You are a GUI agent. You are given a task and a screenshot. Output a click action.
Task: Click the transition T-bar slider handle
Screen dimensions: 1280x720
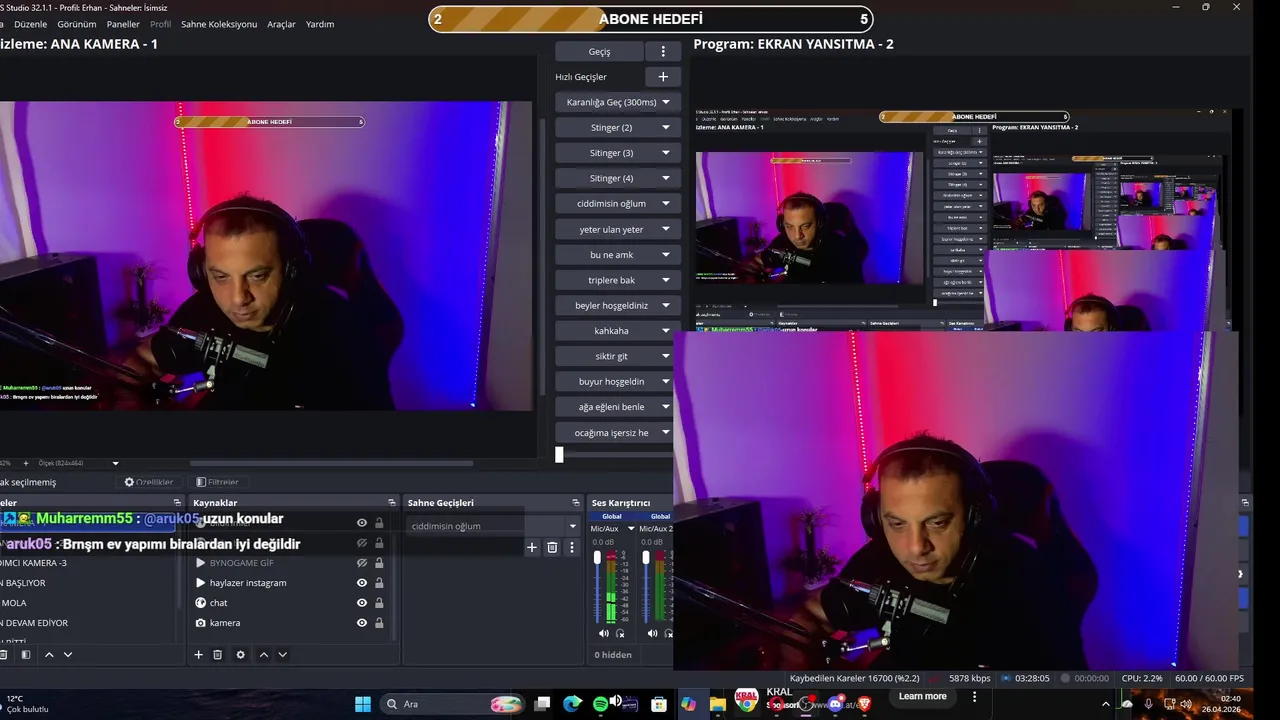pyautogui.click(x=559, y=455)
